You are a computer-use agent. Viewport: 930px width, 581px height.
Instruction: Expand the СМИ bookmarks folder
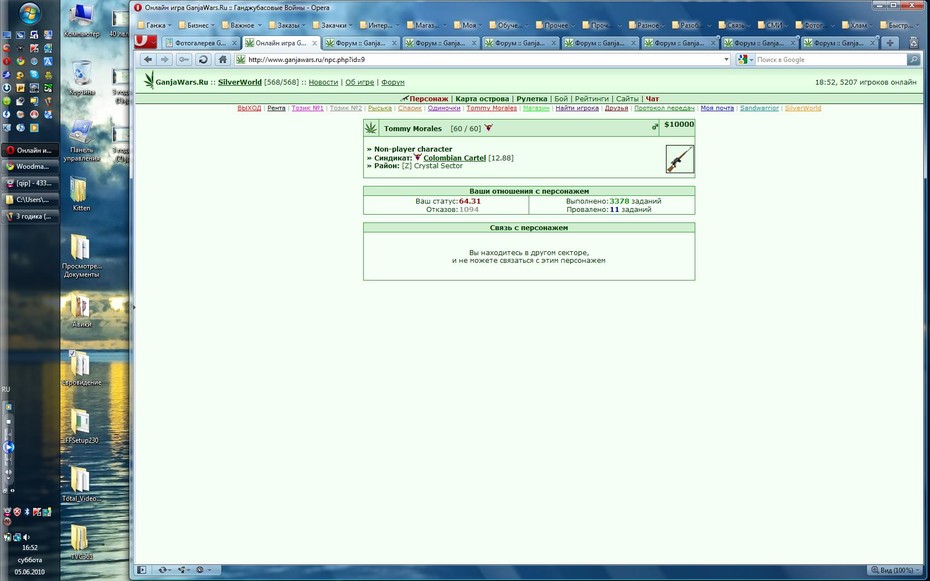pyautogui.click(x=775, y=25)
